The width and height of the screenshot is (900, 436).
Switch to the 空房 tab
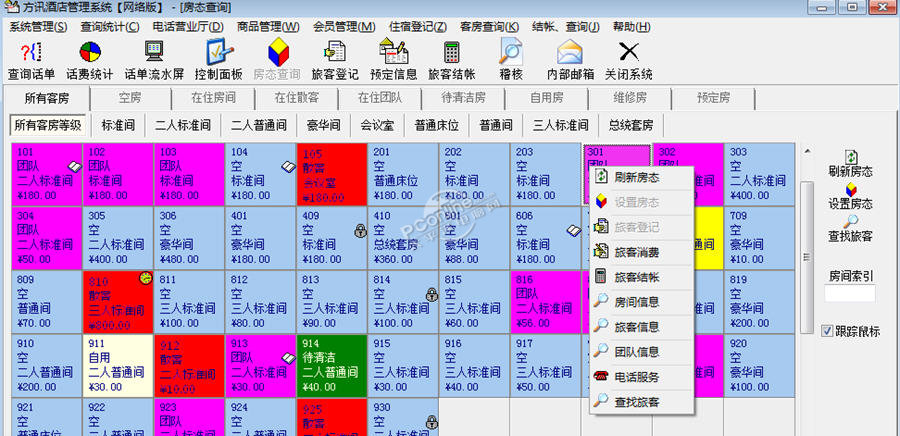[x=130, y=98]
